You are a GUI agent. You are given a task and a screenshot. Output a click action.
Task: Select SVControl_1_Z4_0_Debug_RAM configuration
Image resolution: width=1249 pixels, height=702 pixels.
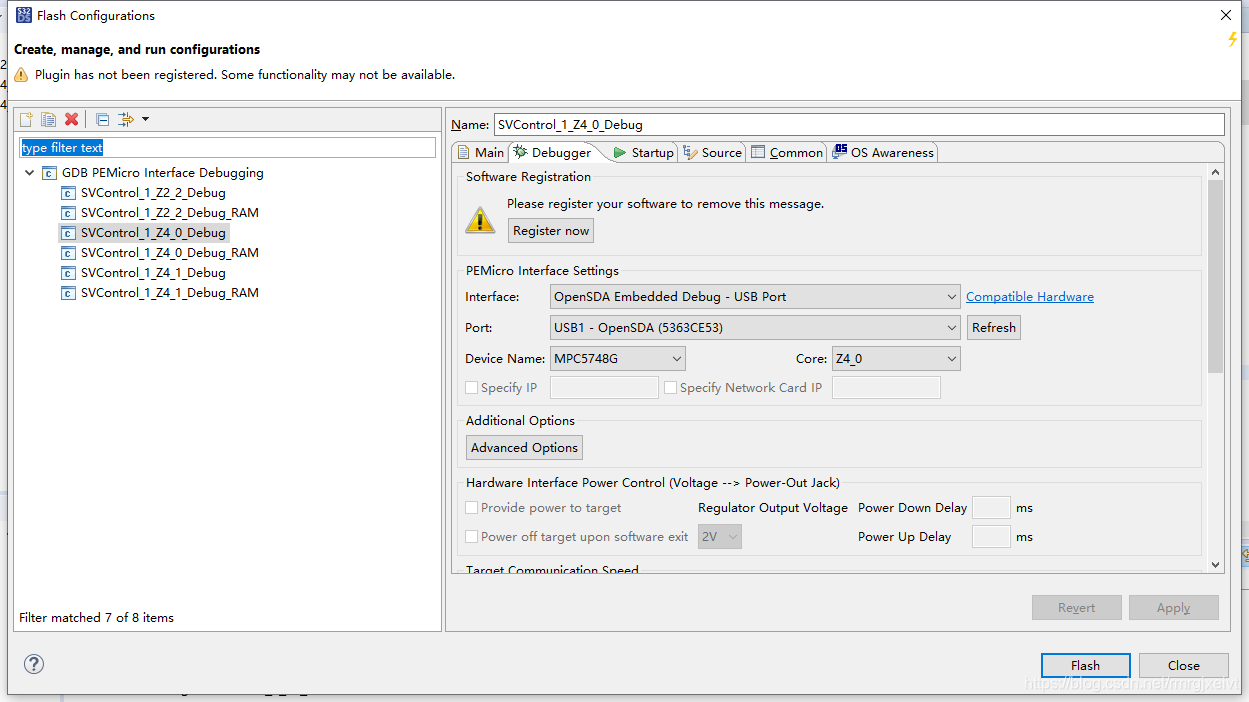click(170, 252)
